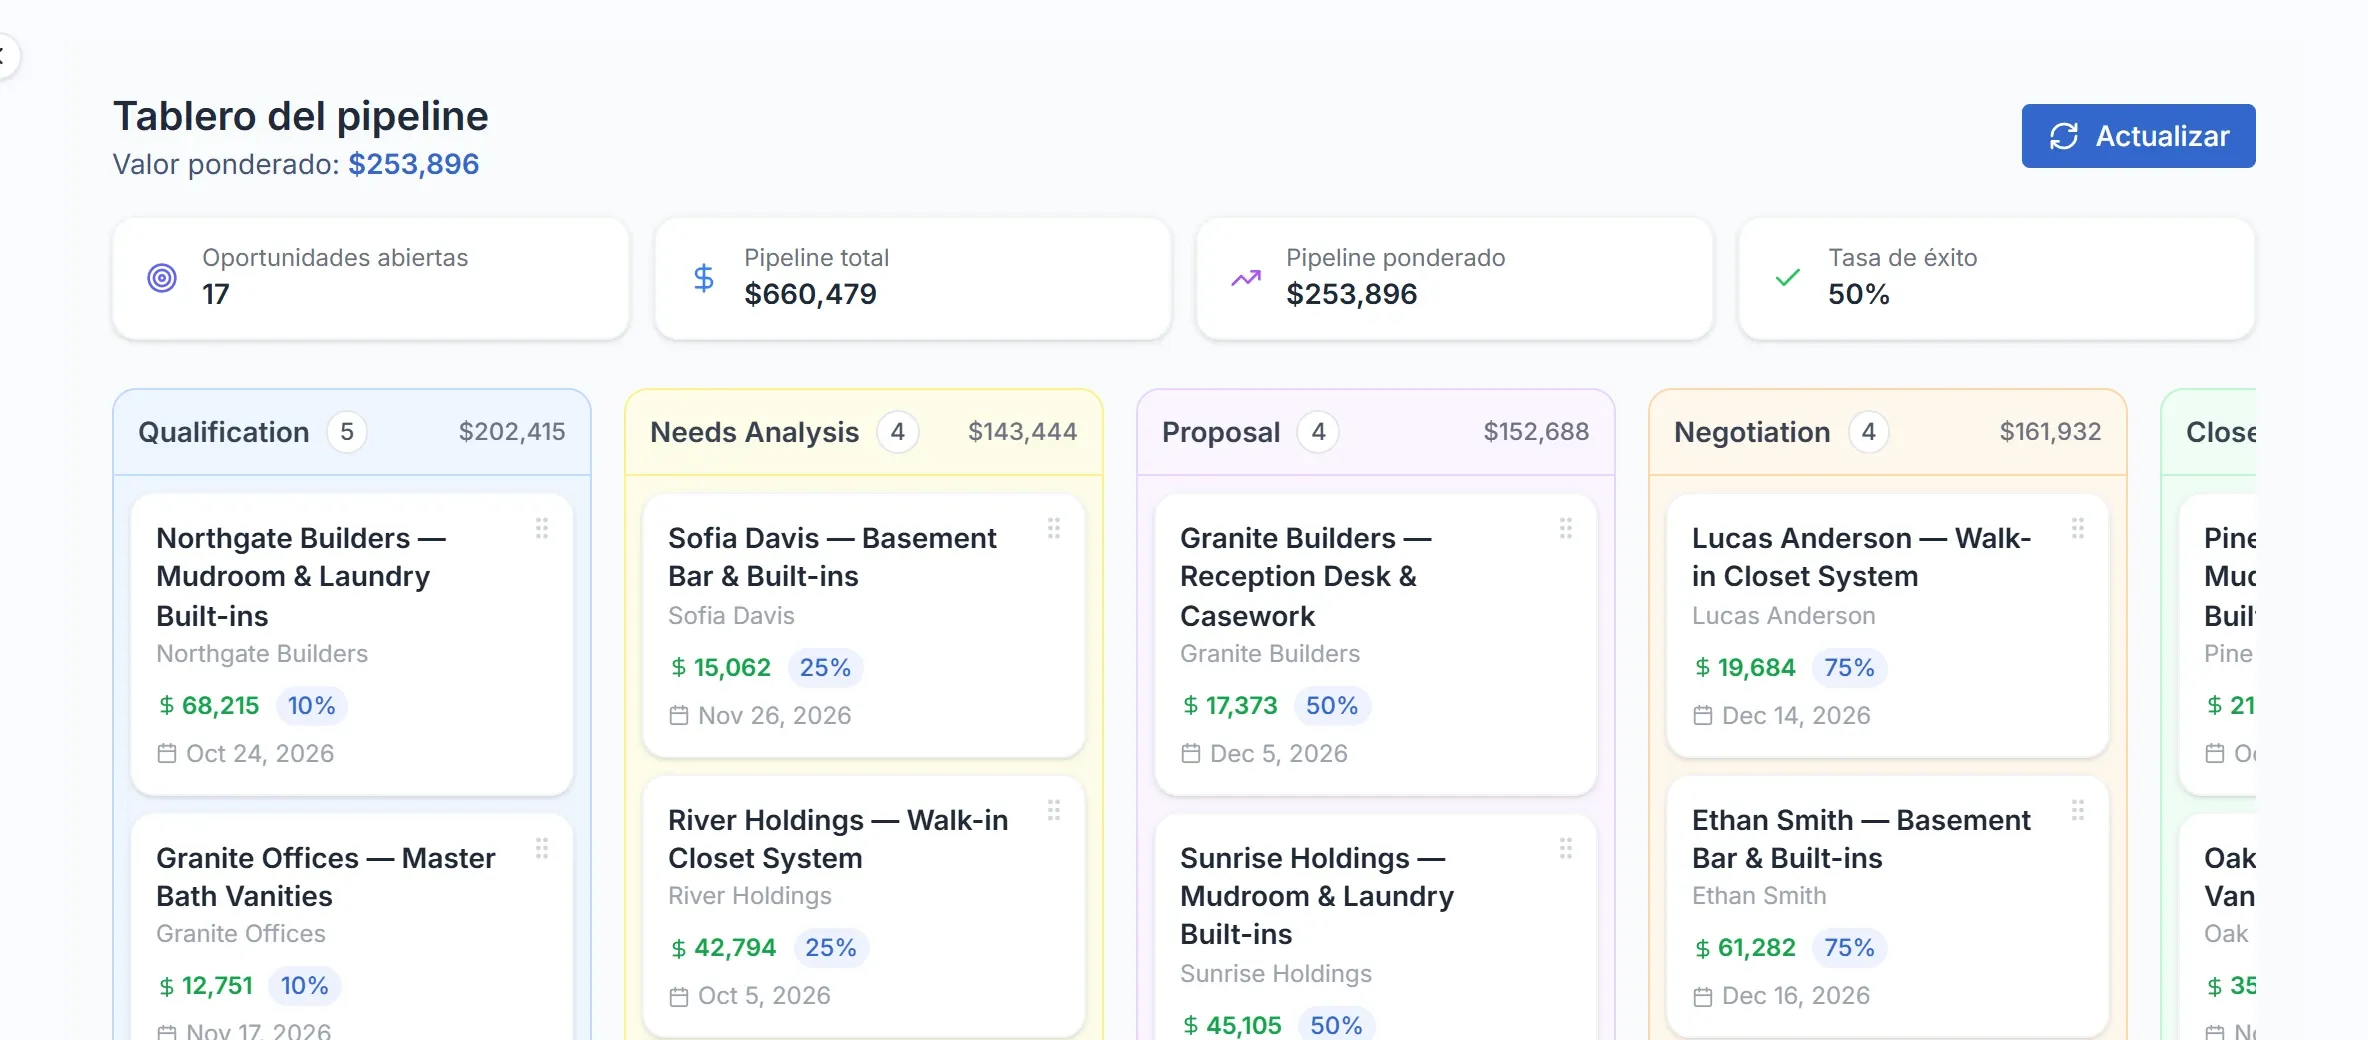
Task: Select the Negotiation column header
Action: tap(1888, 432)
